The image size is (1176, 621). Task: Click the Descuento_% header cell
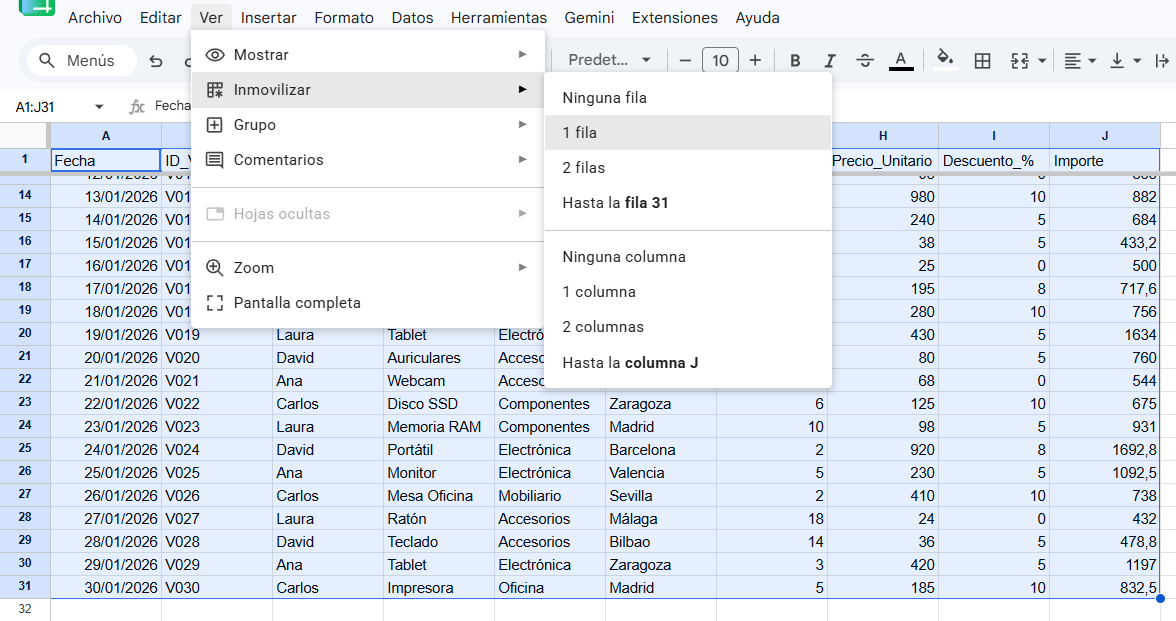994,160
